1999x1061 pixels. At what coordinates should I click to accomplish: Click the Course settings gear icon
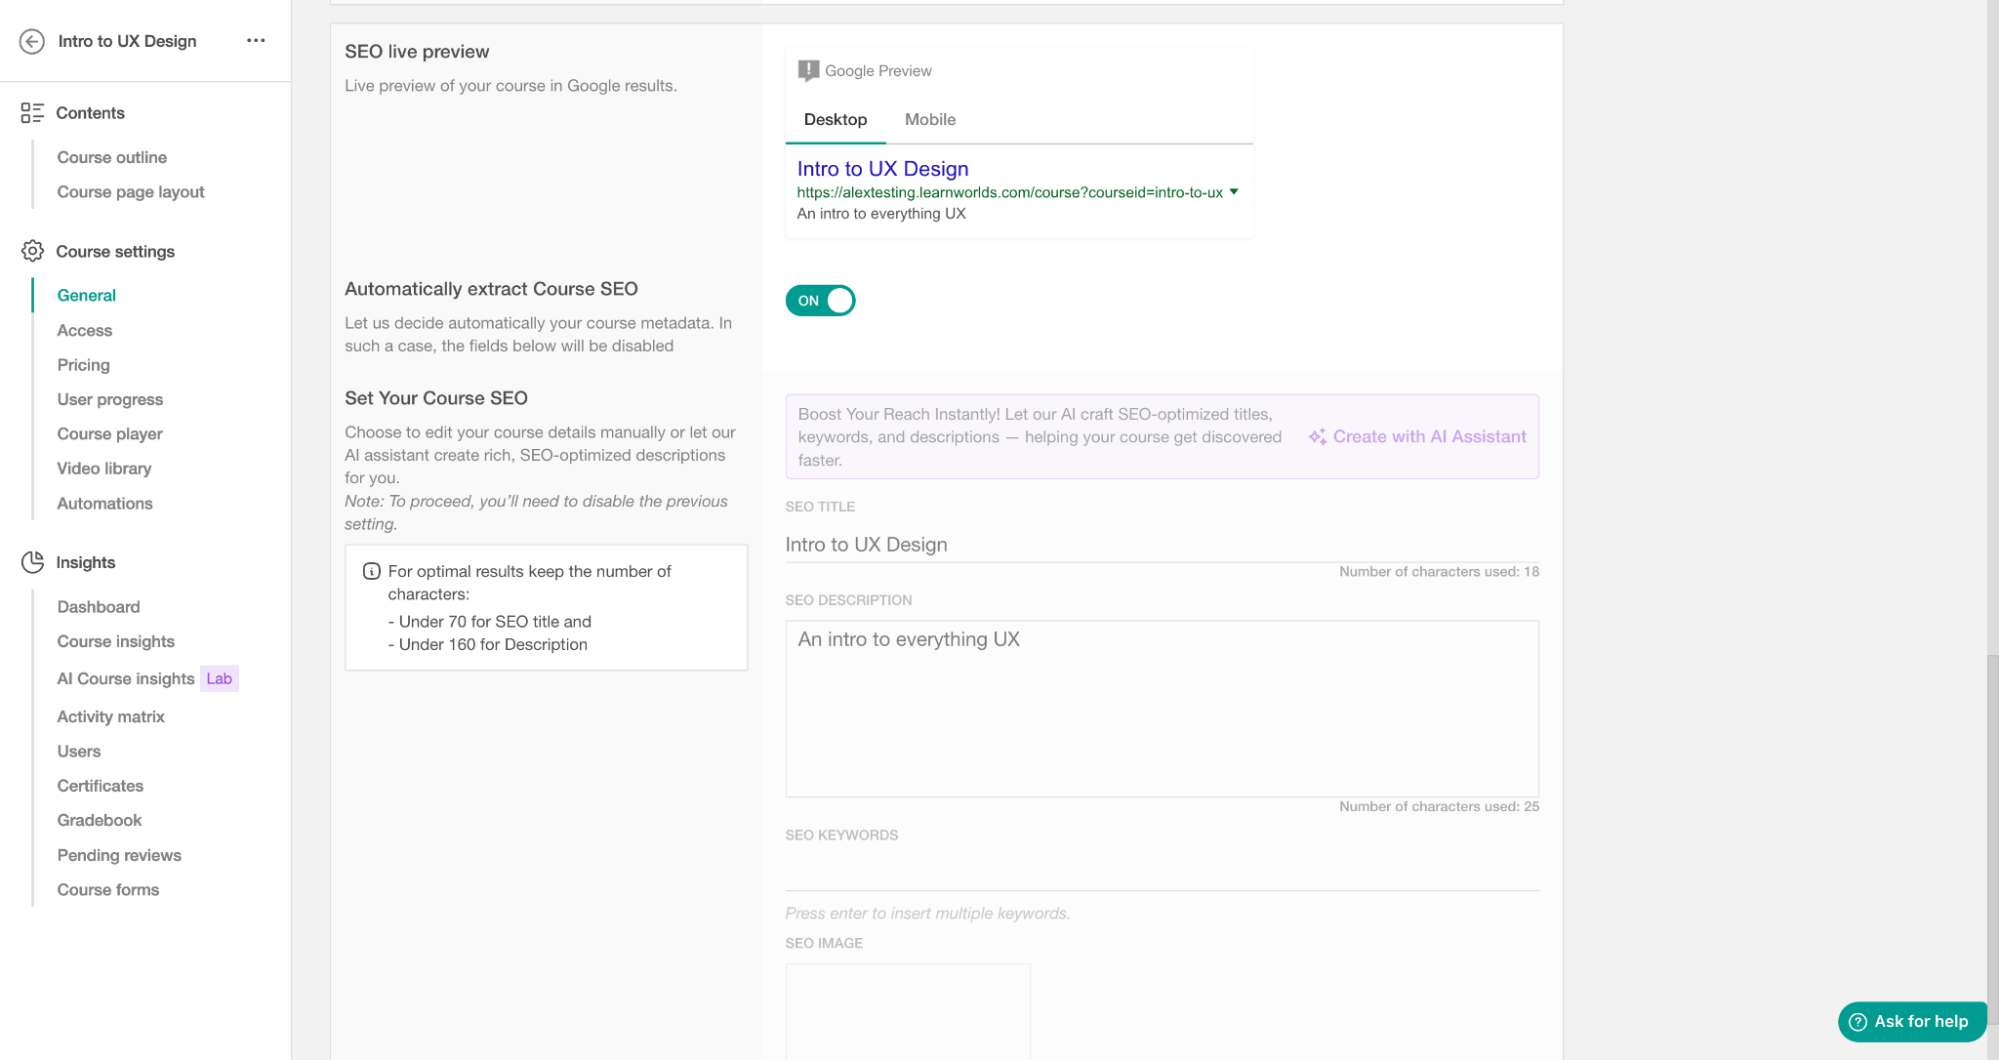pyautogui.click(x=31, y=251)
